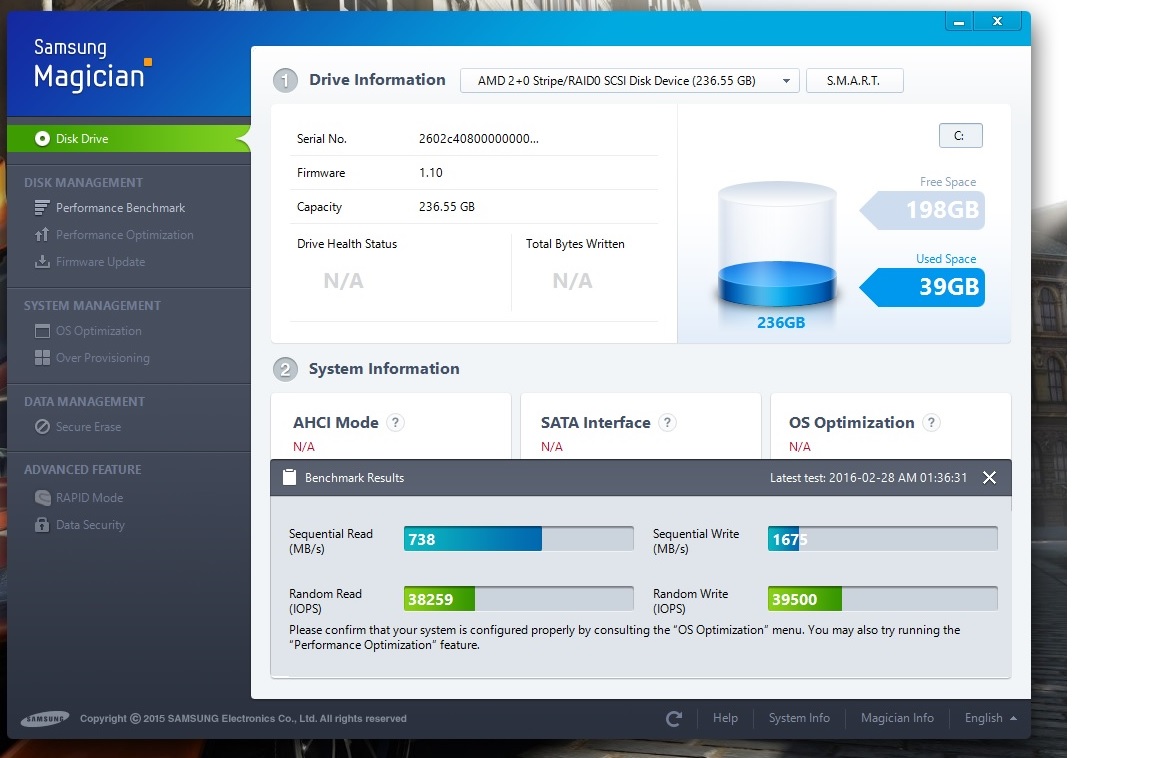The image size is (1152, 758).
Task: Click the Sequential Write result bar
Action: tap(882, 538)
